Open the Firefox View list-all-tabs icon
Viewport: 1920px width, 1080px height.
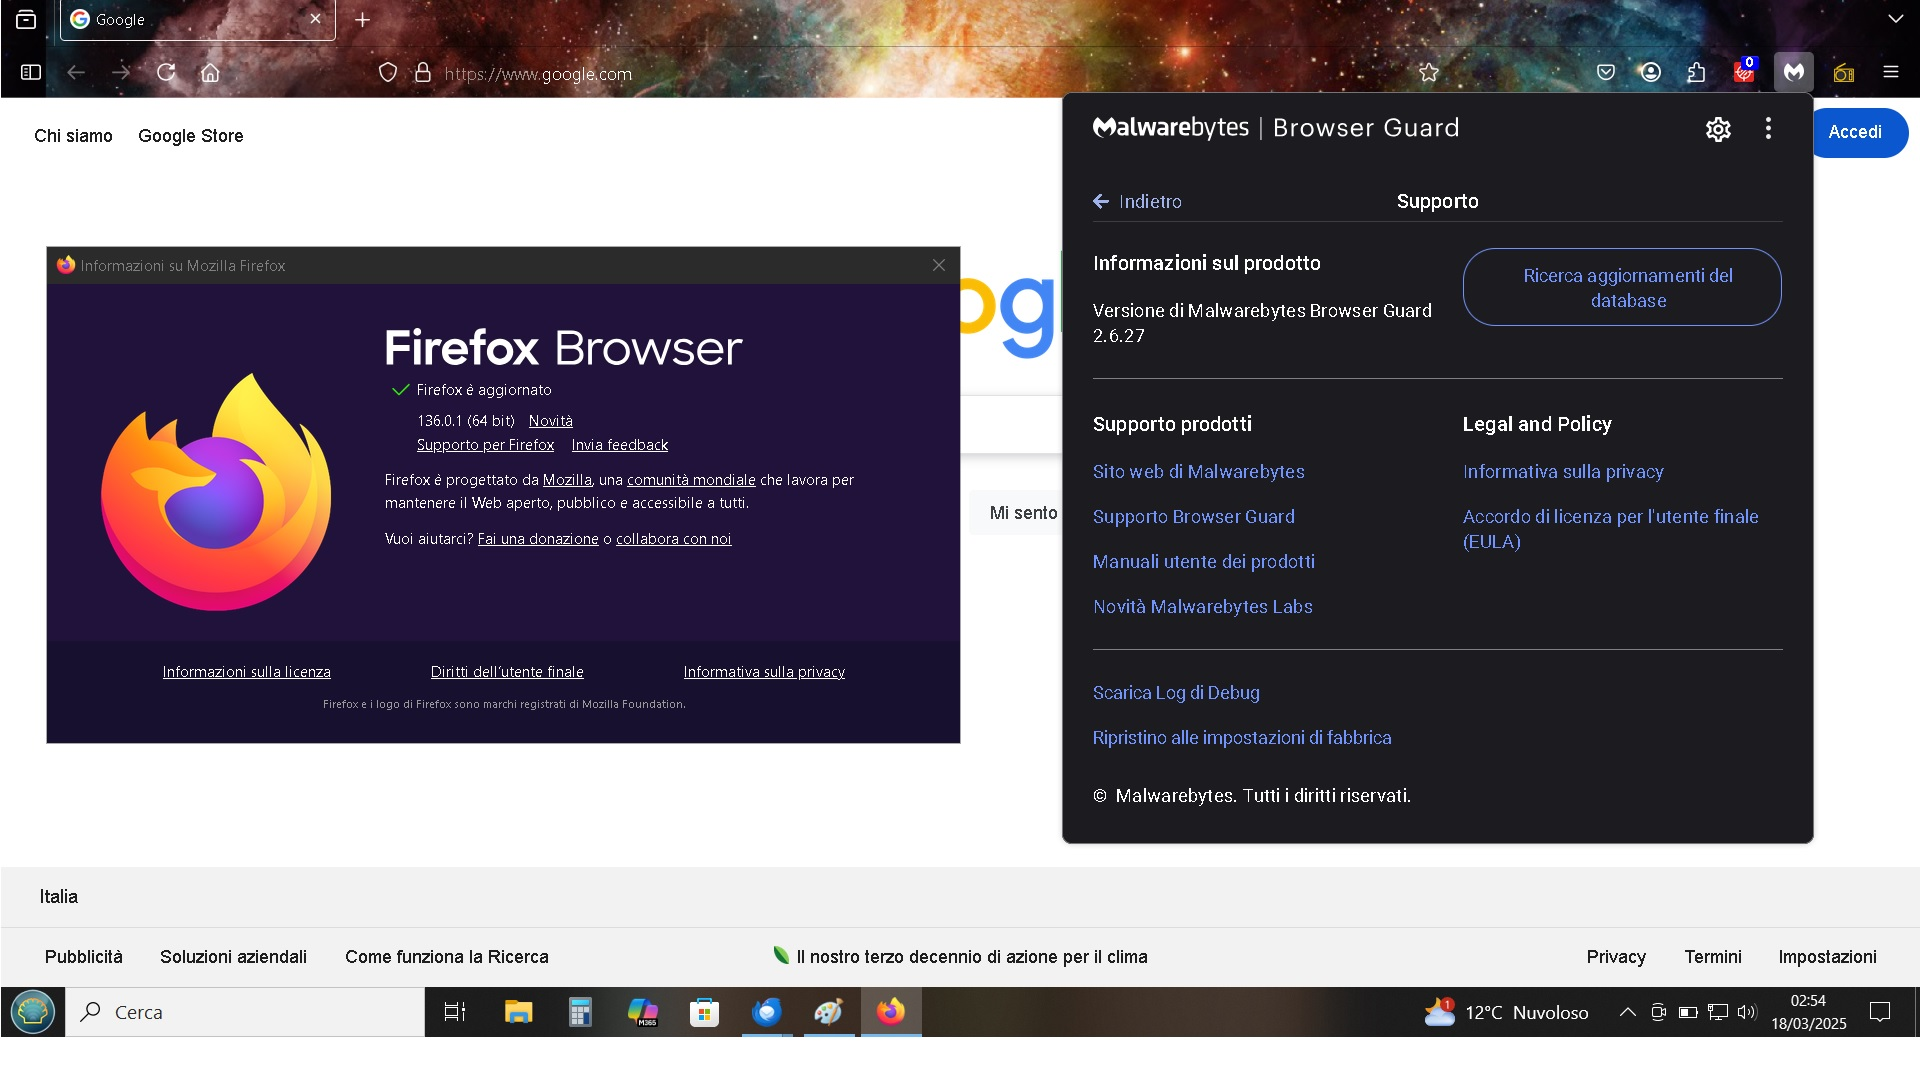coord(26,19)
